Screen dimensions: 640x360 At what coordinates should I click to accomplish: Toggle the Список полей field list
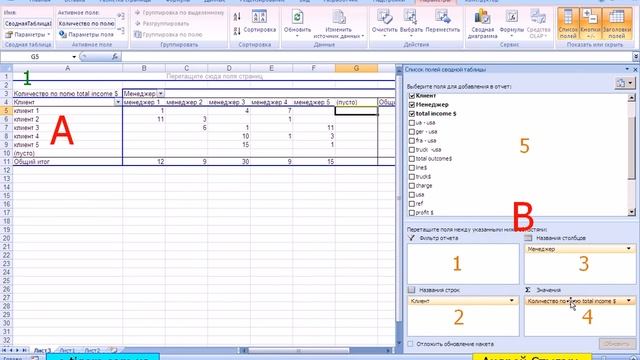click(568, 24)
